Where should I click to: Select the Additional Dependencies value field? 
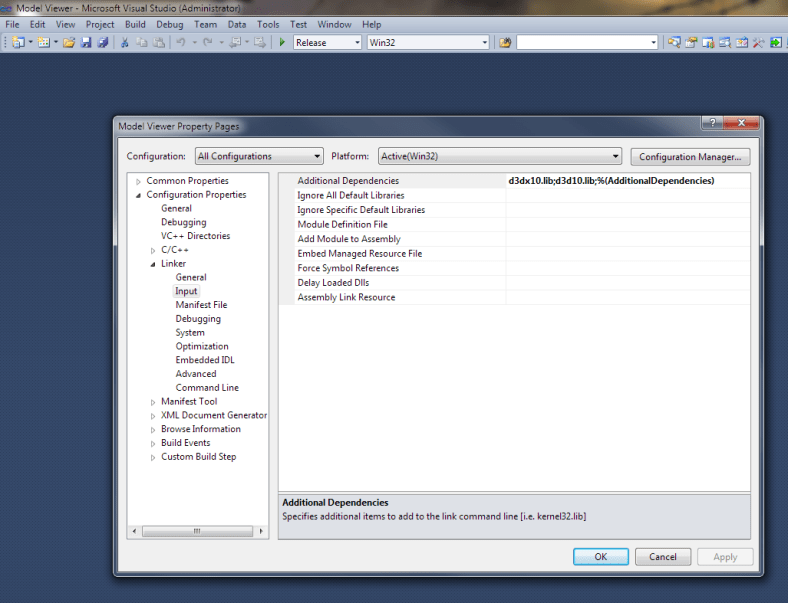point(626,181)
